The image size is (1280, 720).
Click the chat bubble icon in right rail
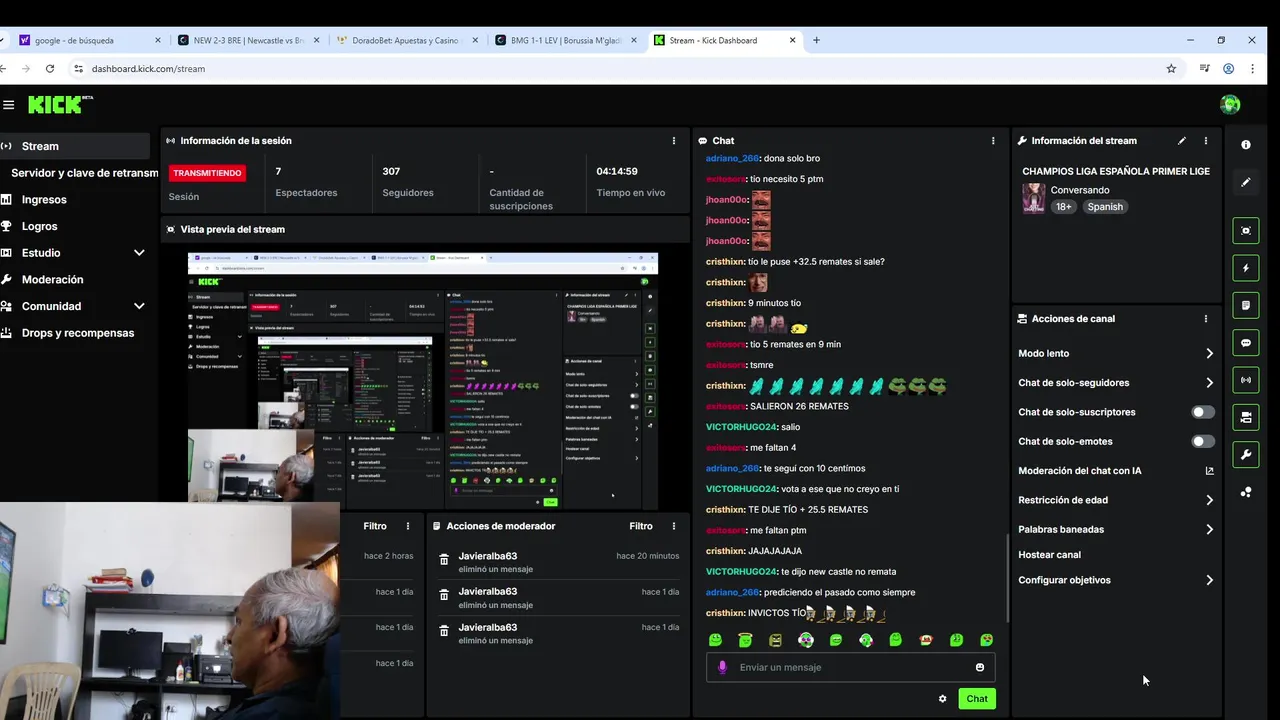point(1246,342)
